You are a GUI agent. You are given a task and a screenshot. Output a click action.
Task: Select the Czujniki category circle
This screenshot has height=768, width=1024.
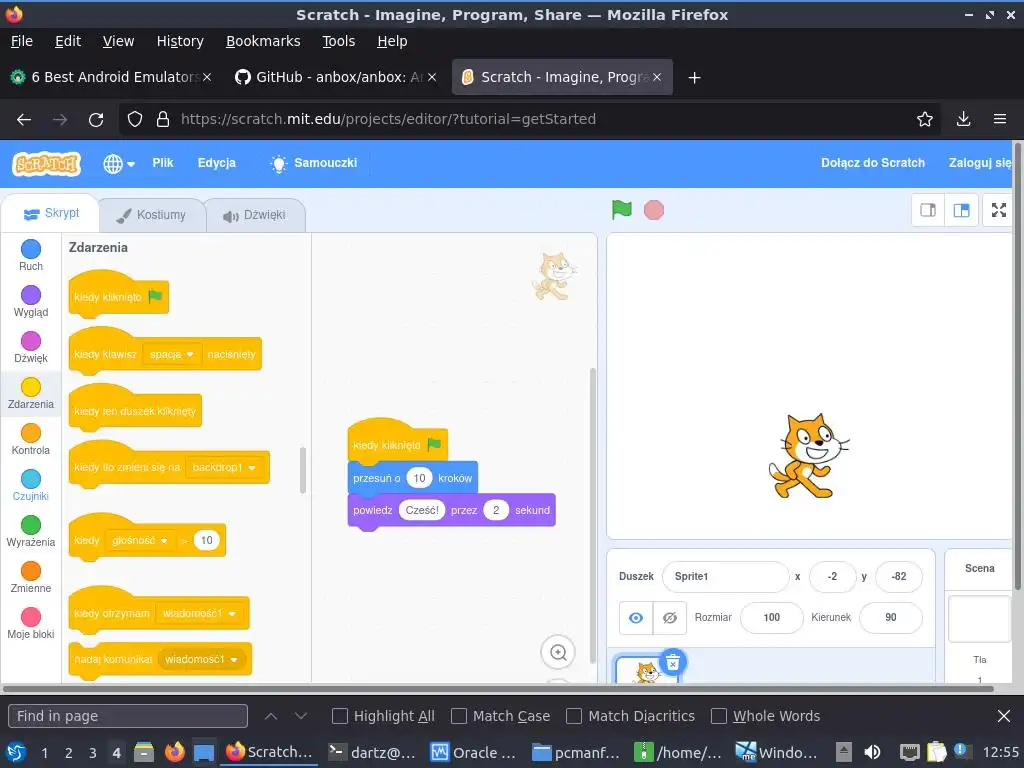coord(31,479)
